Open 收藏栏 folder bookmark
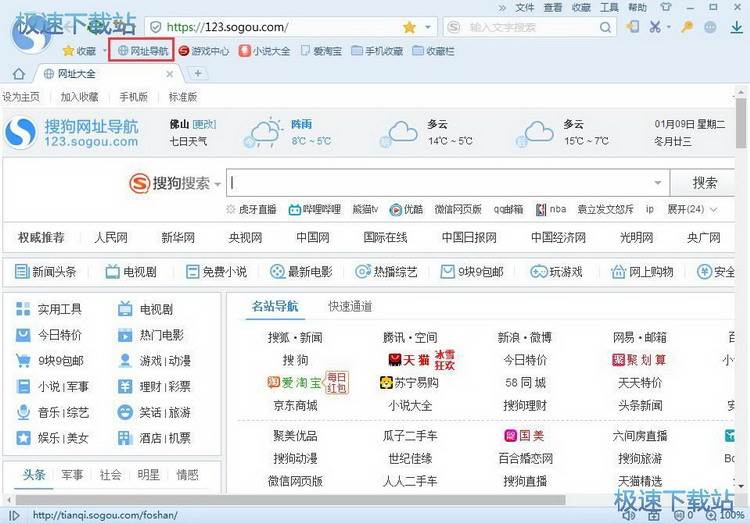Image resolution: width=750 pixels, height=524 pixels. (433, 51)
